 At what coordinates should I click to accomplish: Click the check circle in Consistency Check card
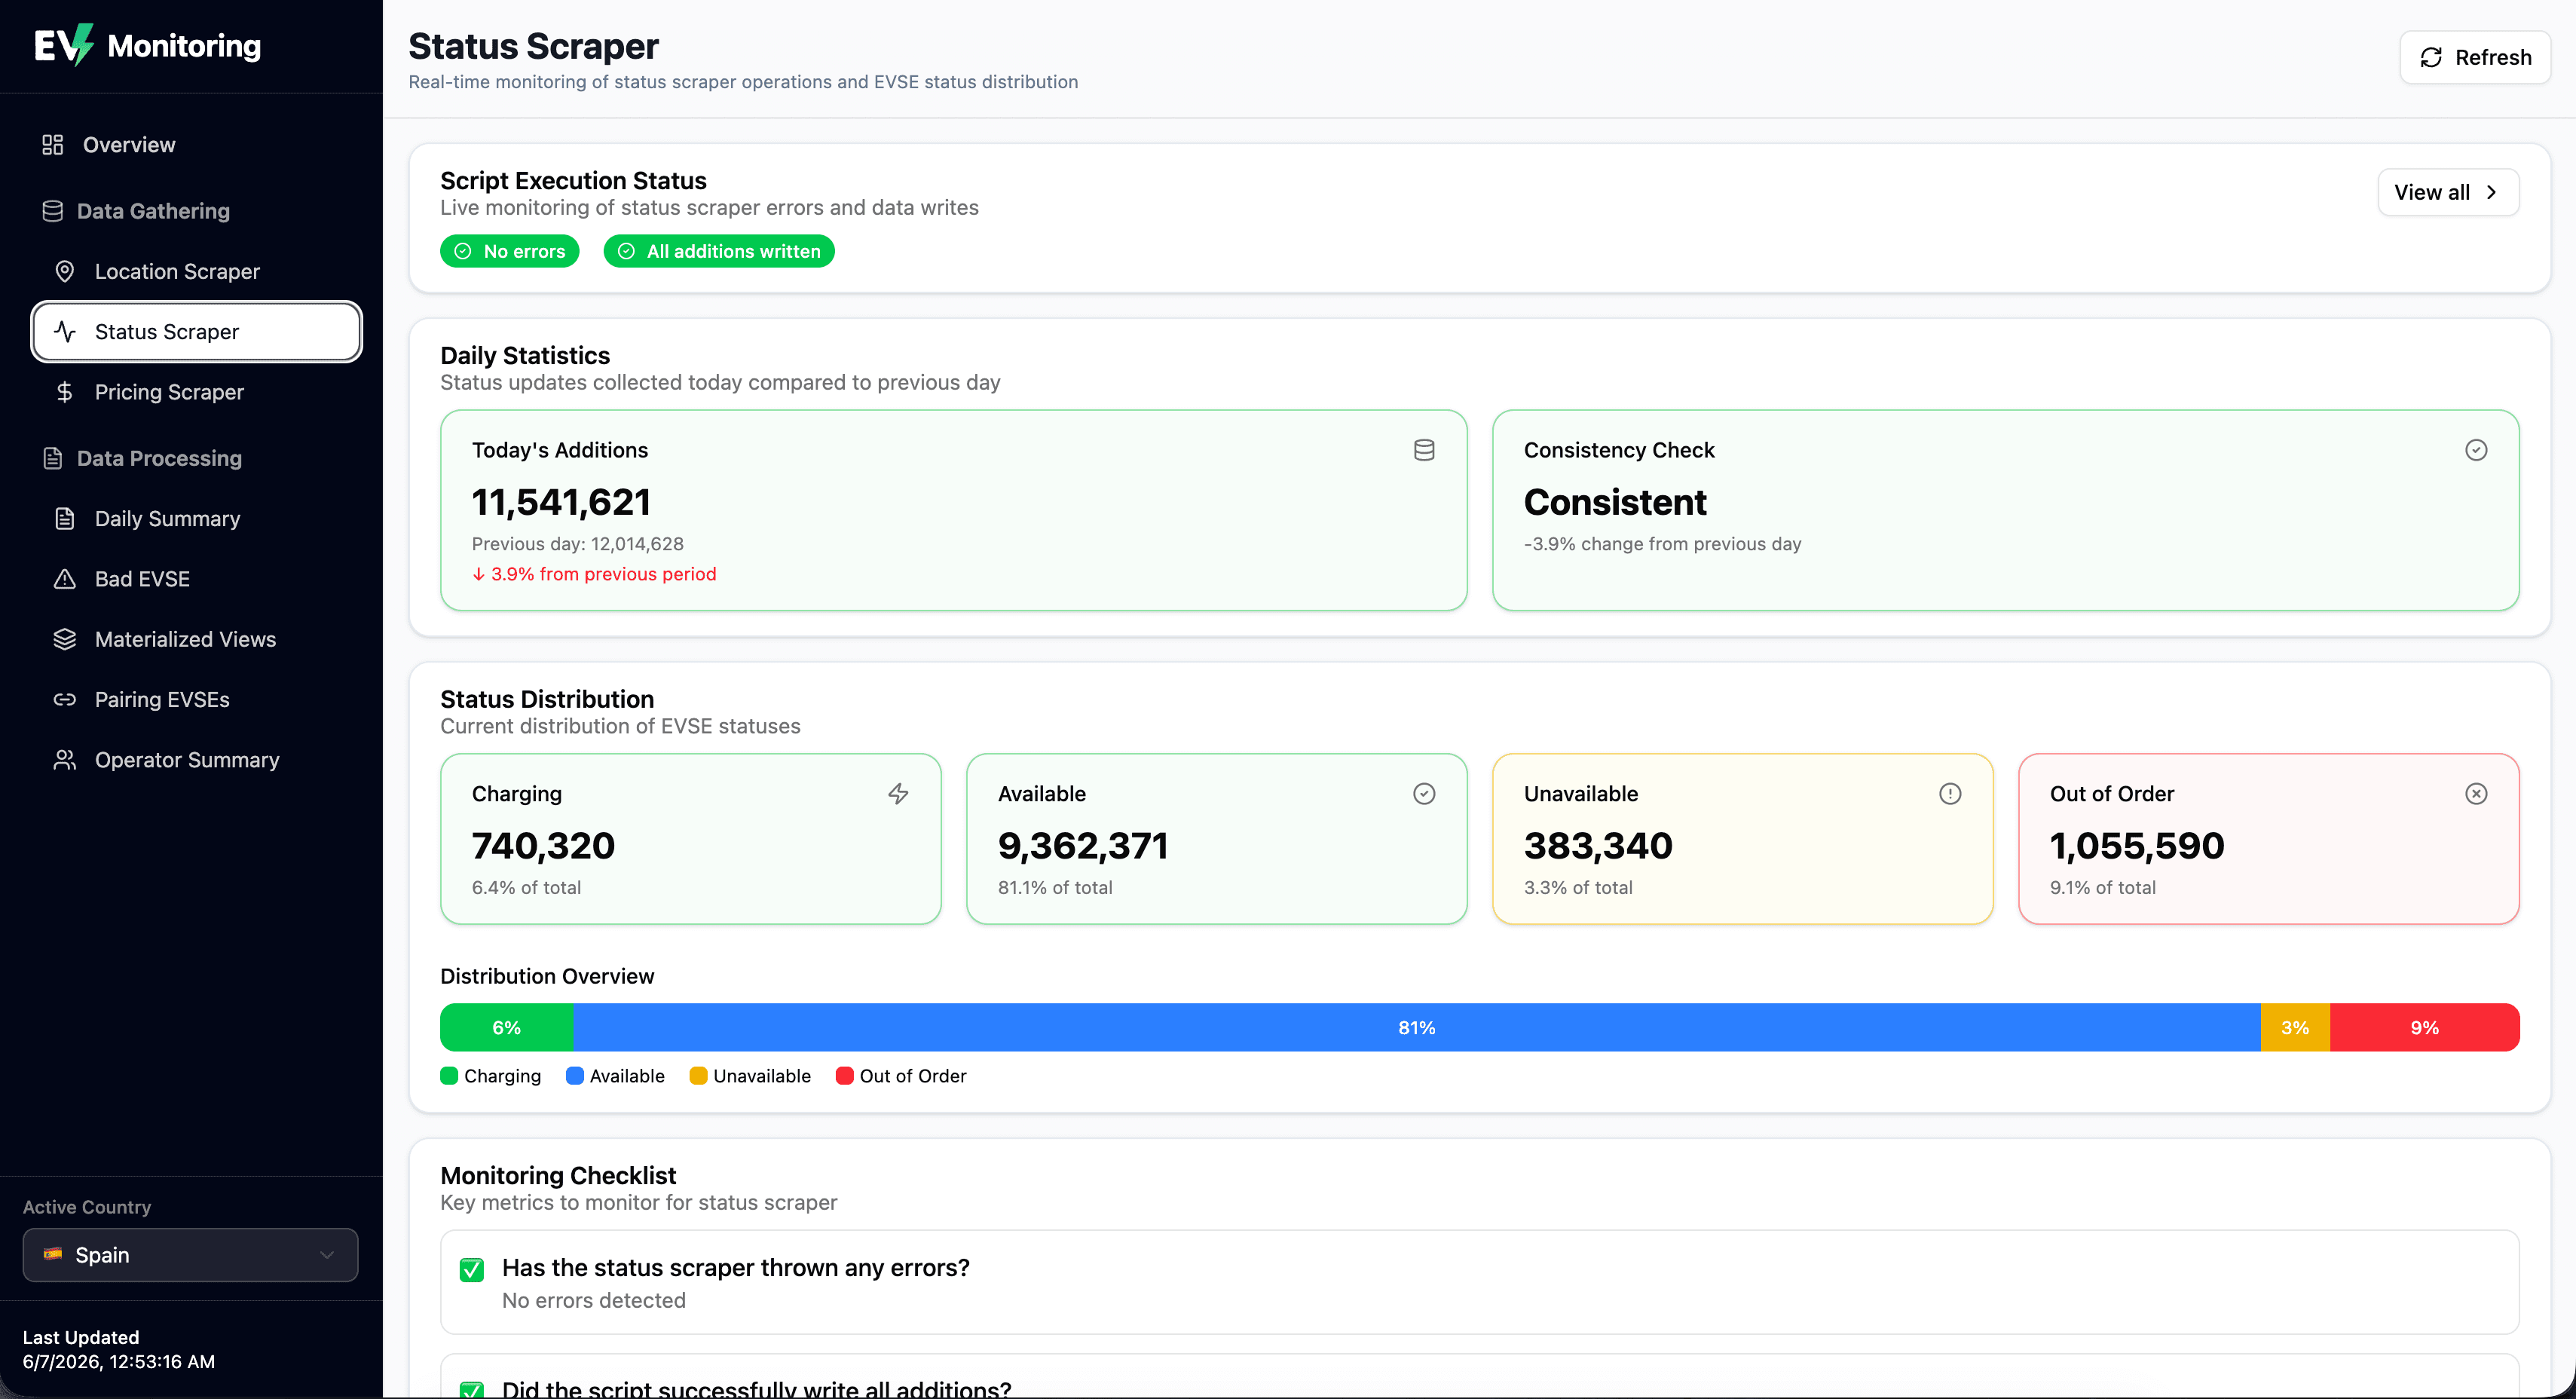tap(2476, 450)
